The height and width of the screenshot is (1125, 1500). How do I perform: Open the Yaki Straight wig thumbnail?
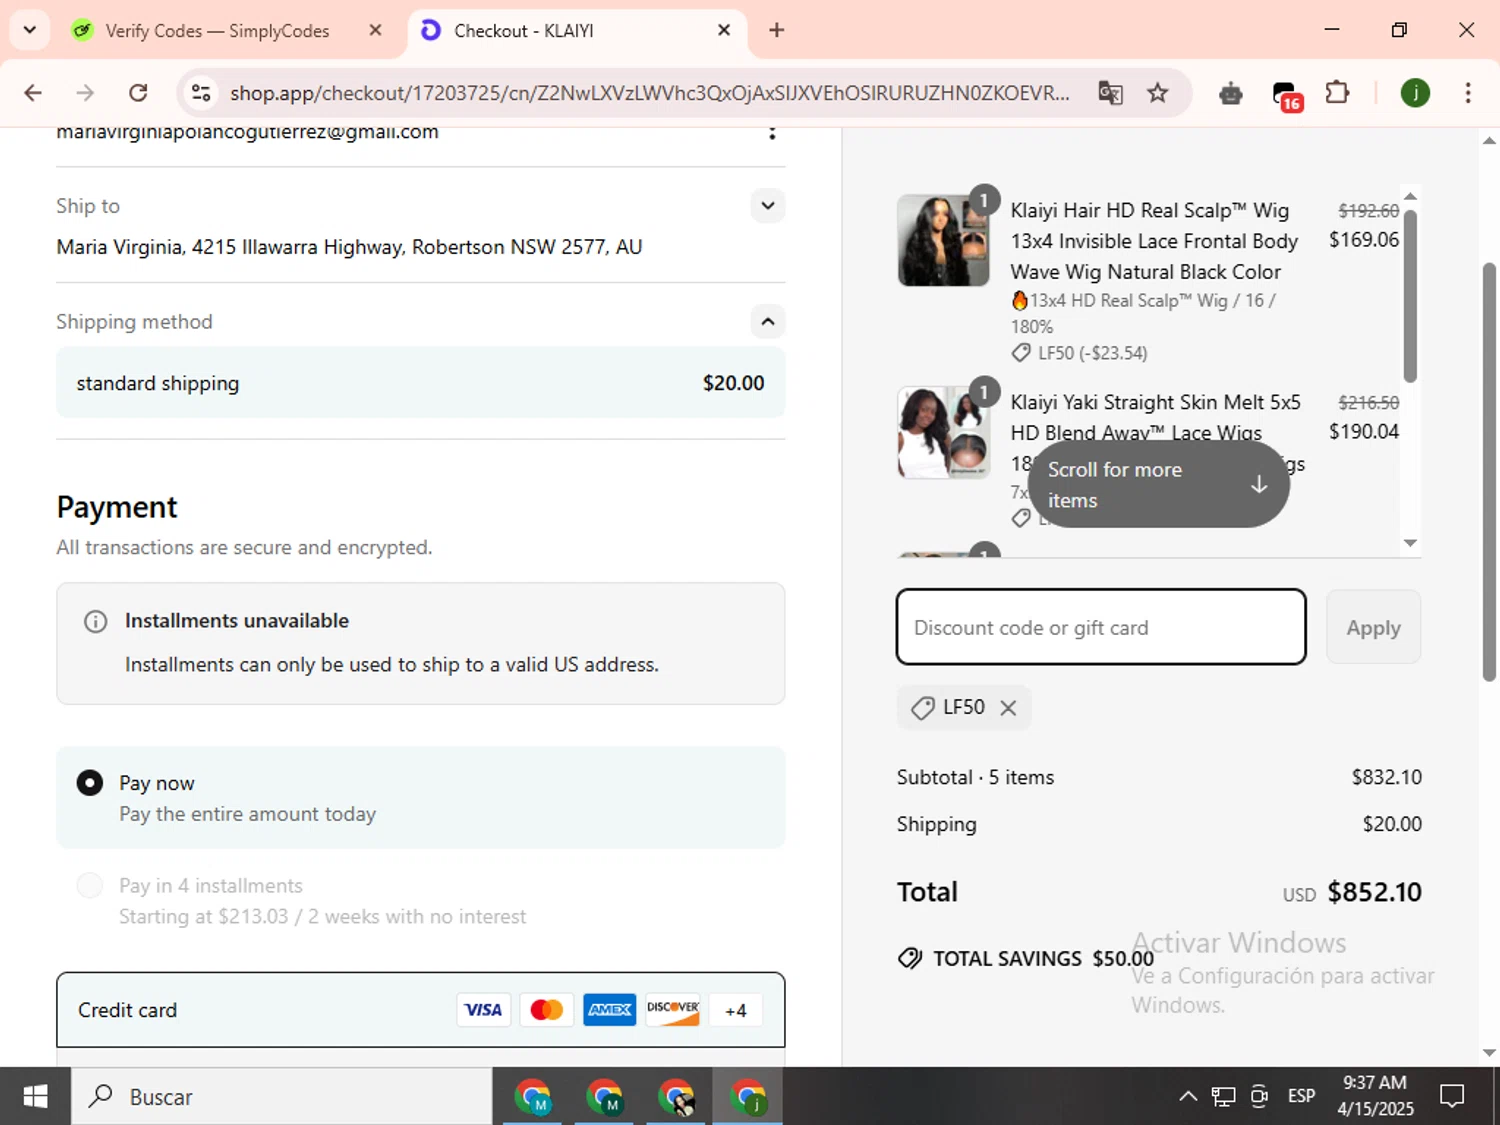tap(943, 432)
